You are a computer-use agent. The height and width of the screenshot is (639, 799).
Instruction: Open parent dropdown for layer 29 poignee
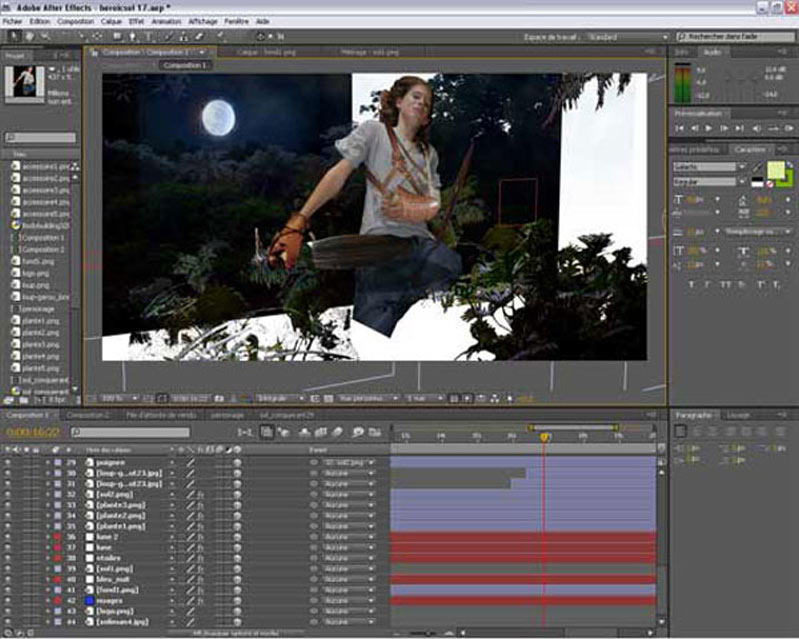coord(349,462)
